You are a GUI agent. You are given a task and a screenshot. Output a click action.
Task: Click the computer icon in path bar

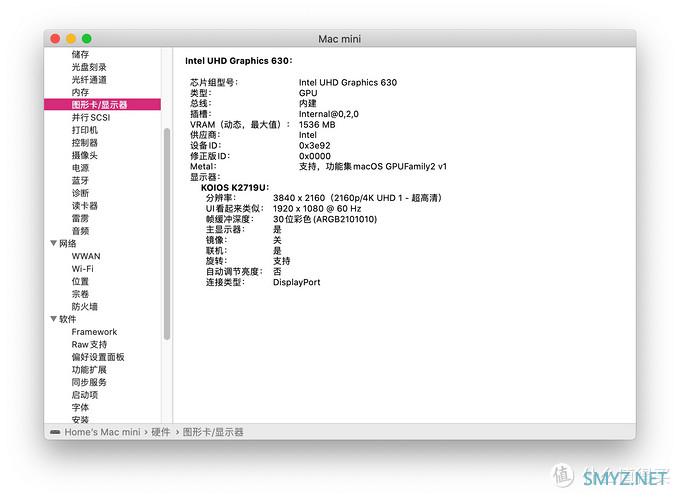(55, 432)
